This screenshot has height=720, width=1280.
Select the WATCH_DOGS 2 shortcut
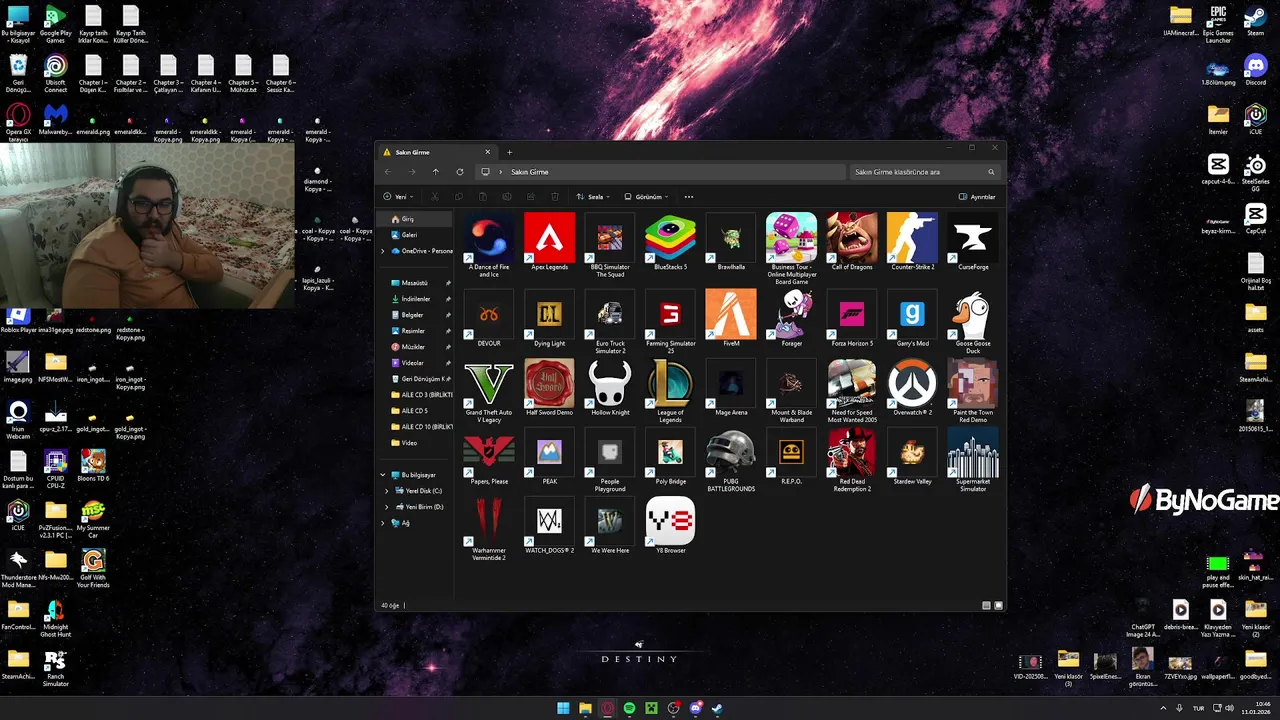pyautogui.click(x=549, y=525)
